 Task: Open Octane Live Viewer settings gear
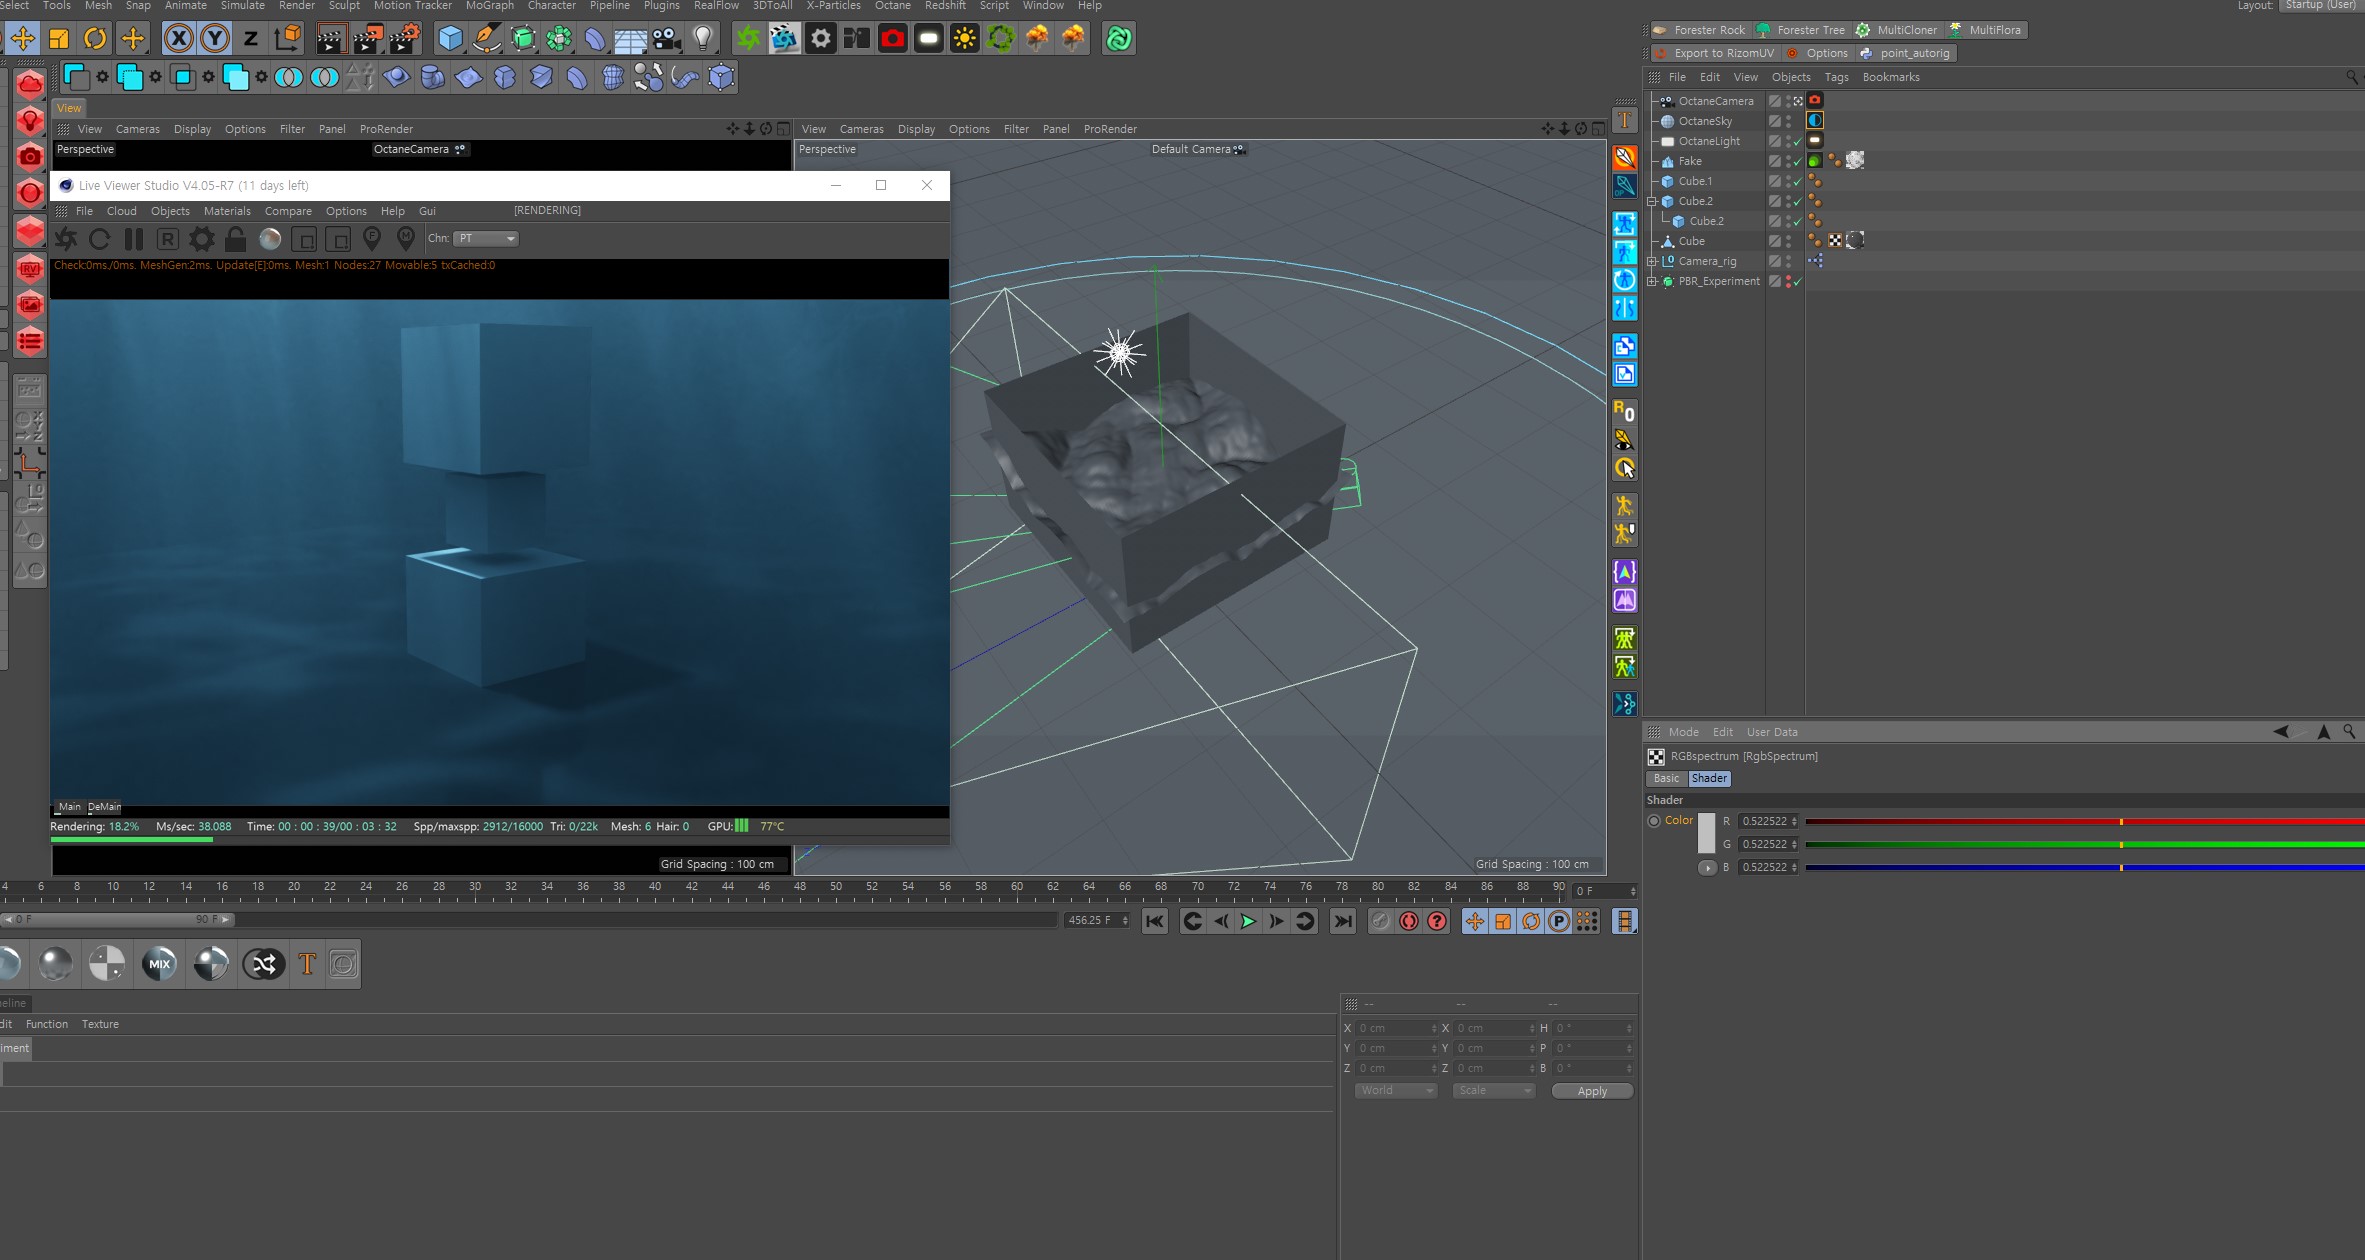coord(201,239)
